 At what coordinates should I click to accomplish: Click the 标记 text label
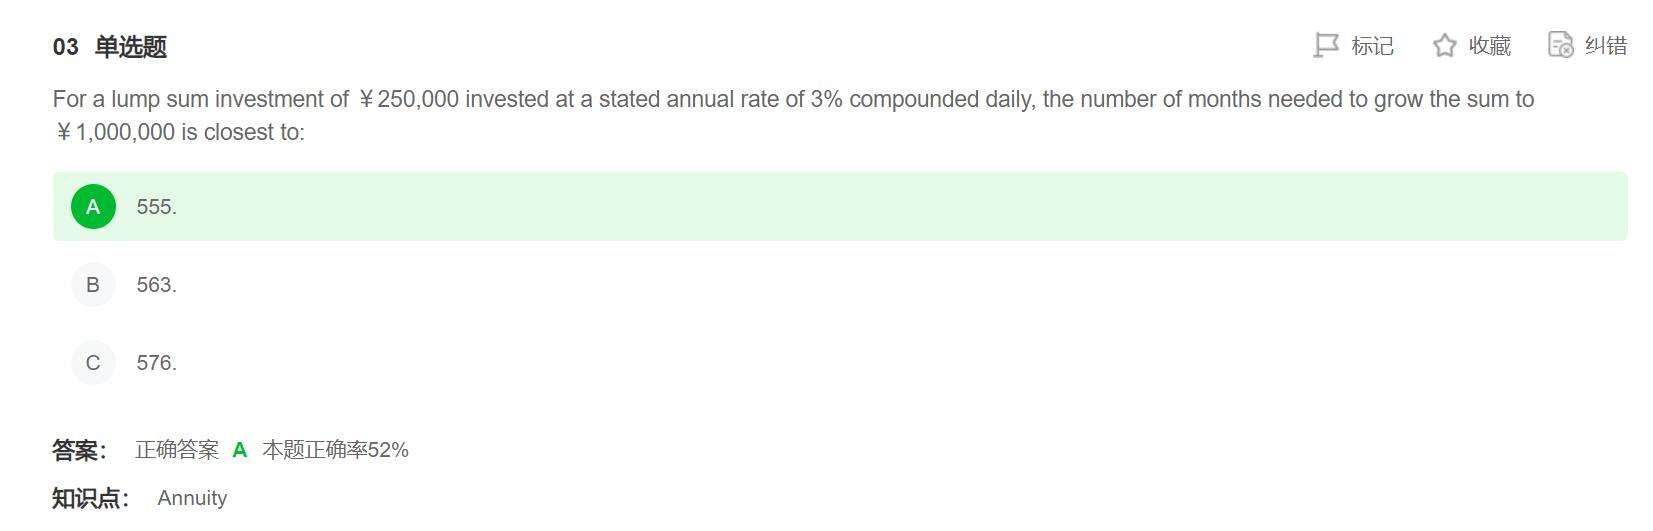pyautogui.click(x=1372, y=46)
